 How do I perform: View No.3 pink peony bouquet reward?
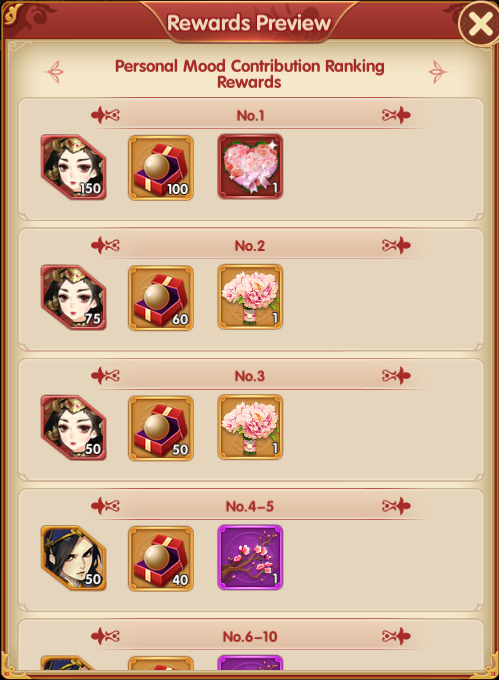pyautogui.click(x=250, y=427)
